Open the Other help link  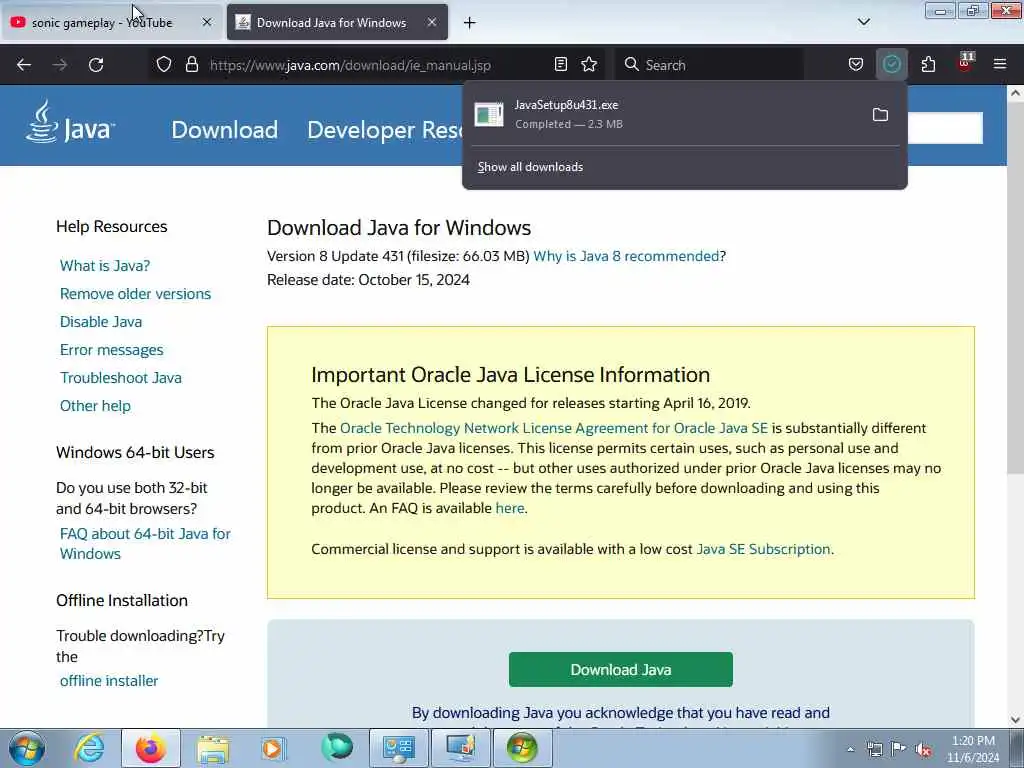tap(95, 406)
